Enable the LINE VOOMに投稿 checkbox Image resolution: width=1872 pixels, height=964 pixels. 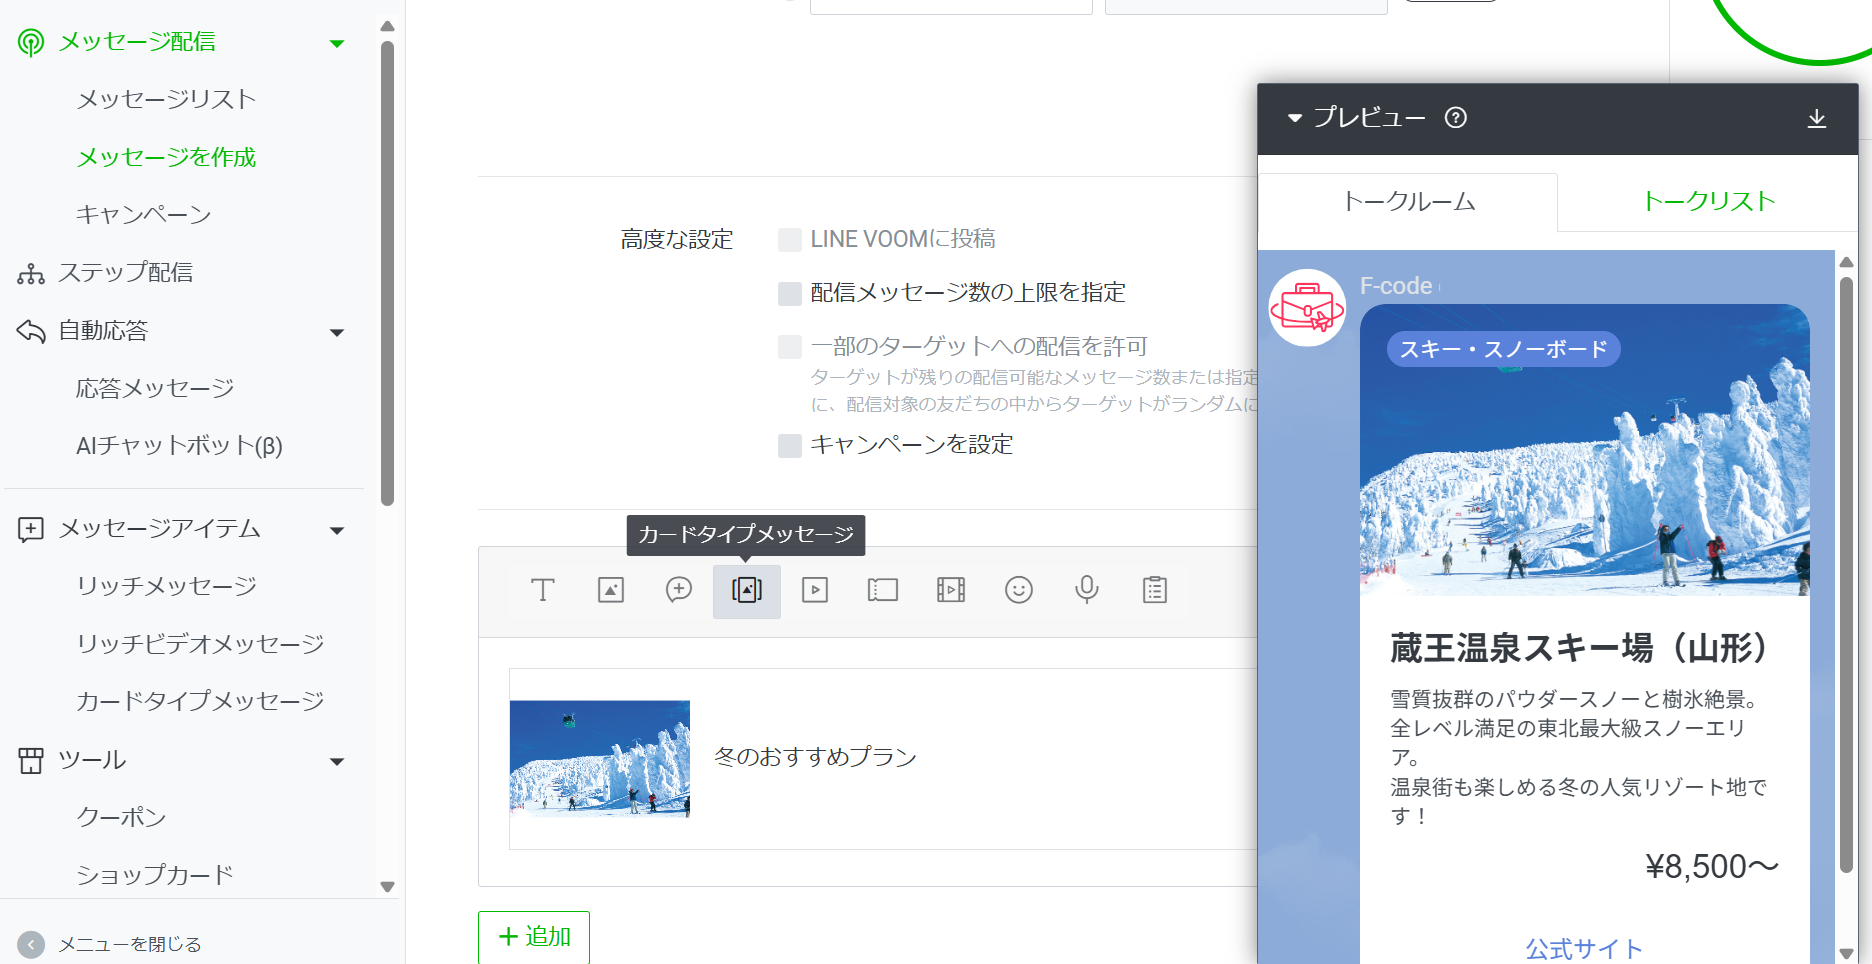(x=790, y=240)
